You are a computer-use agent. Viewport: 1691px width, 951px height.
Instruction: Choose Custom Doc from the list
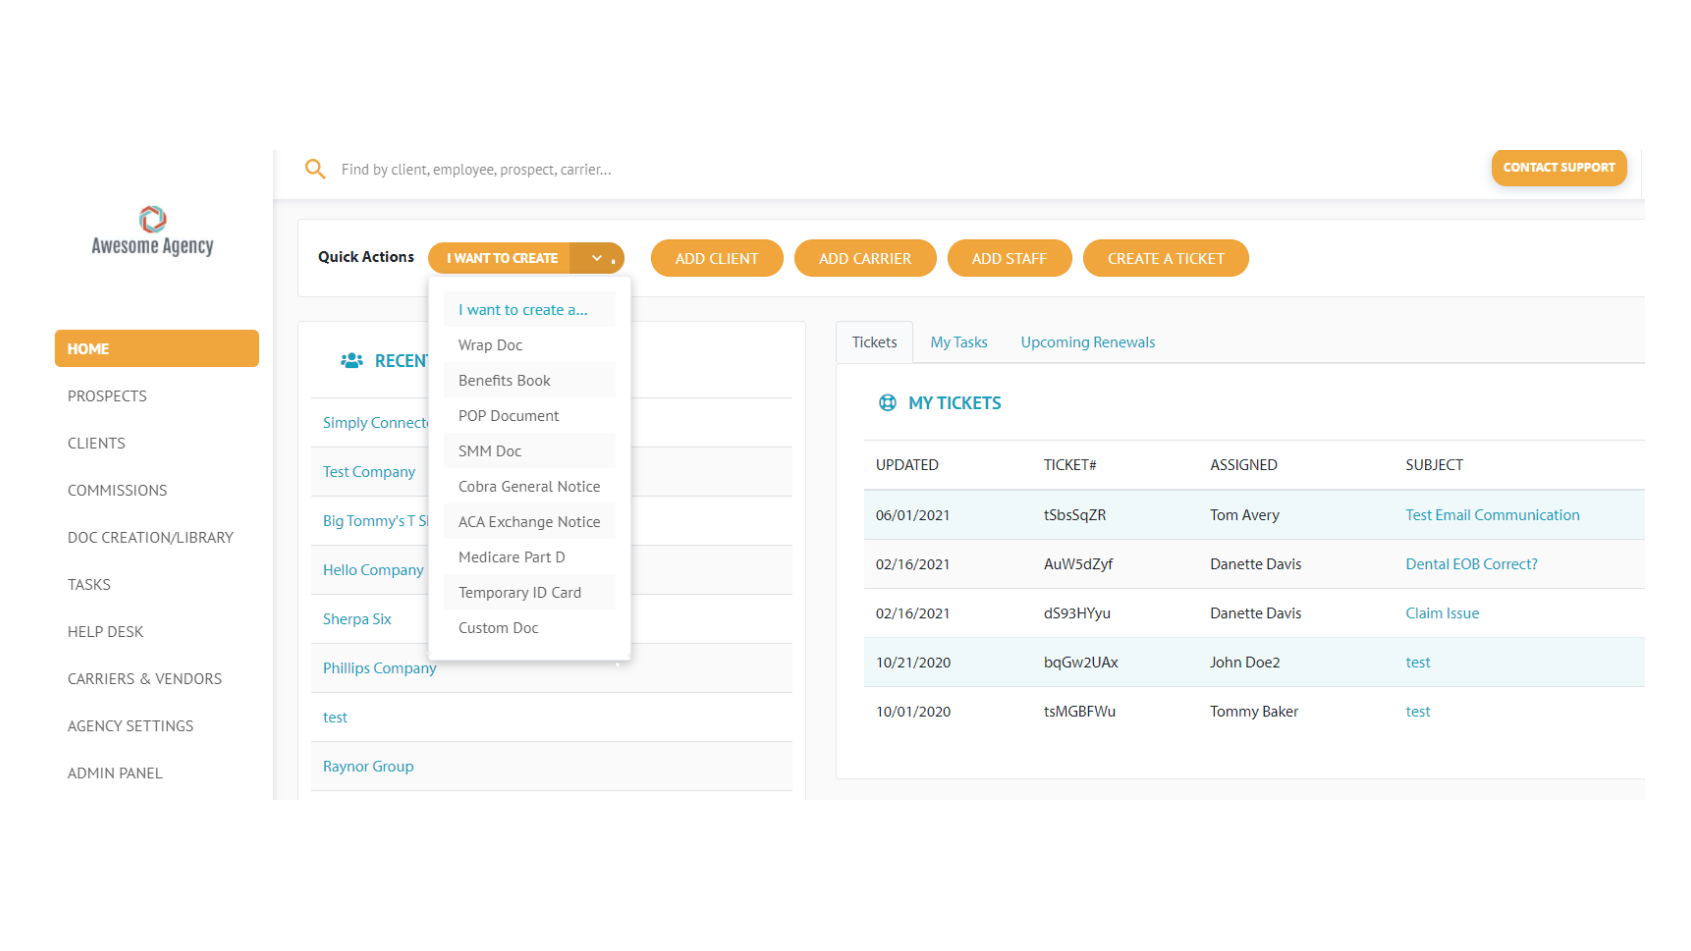[x=498, y=628]
